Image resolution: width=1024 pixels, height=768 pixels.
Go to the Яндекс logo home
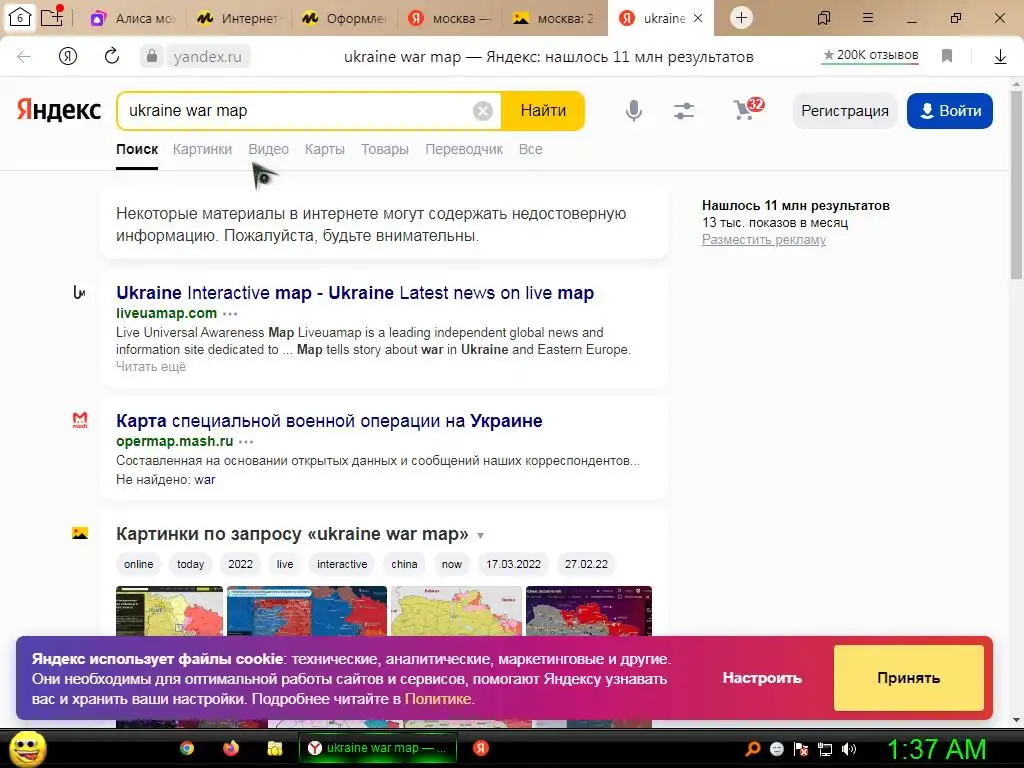[59, 110]
